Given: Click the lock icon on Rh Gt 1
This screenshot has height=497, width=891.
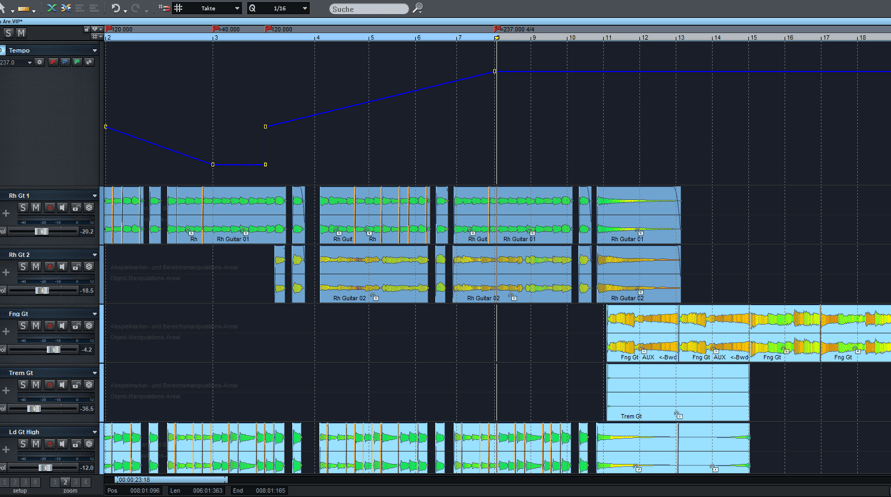Looking at the screenshot, I should coord(76,208).
